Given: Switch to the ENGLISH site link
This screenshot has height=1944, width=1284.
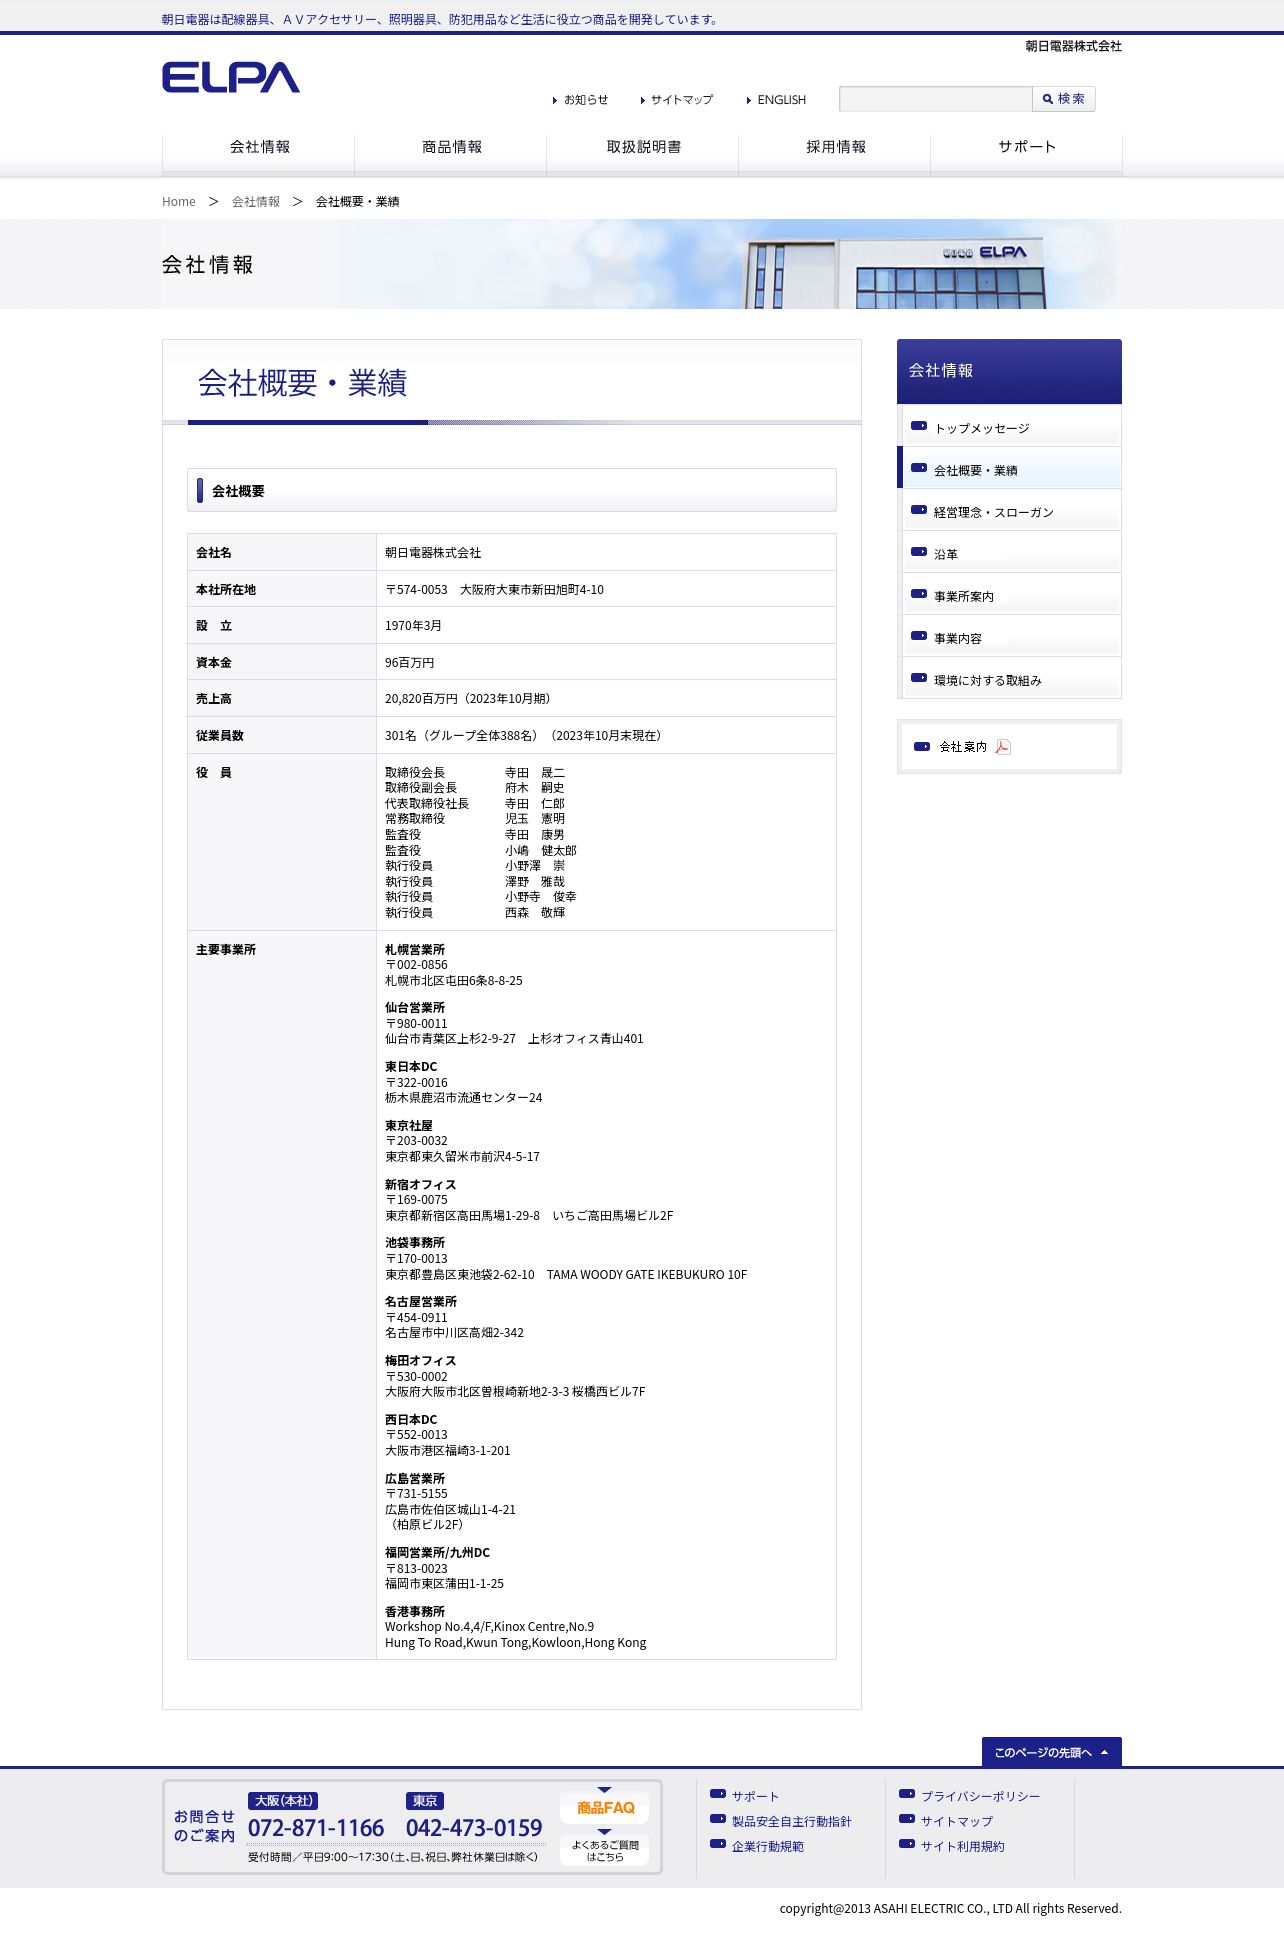Looking at the screenshot, I should pos(776,100).
